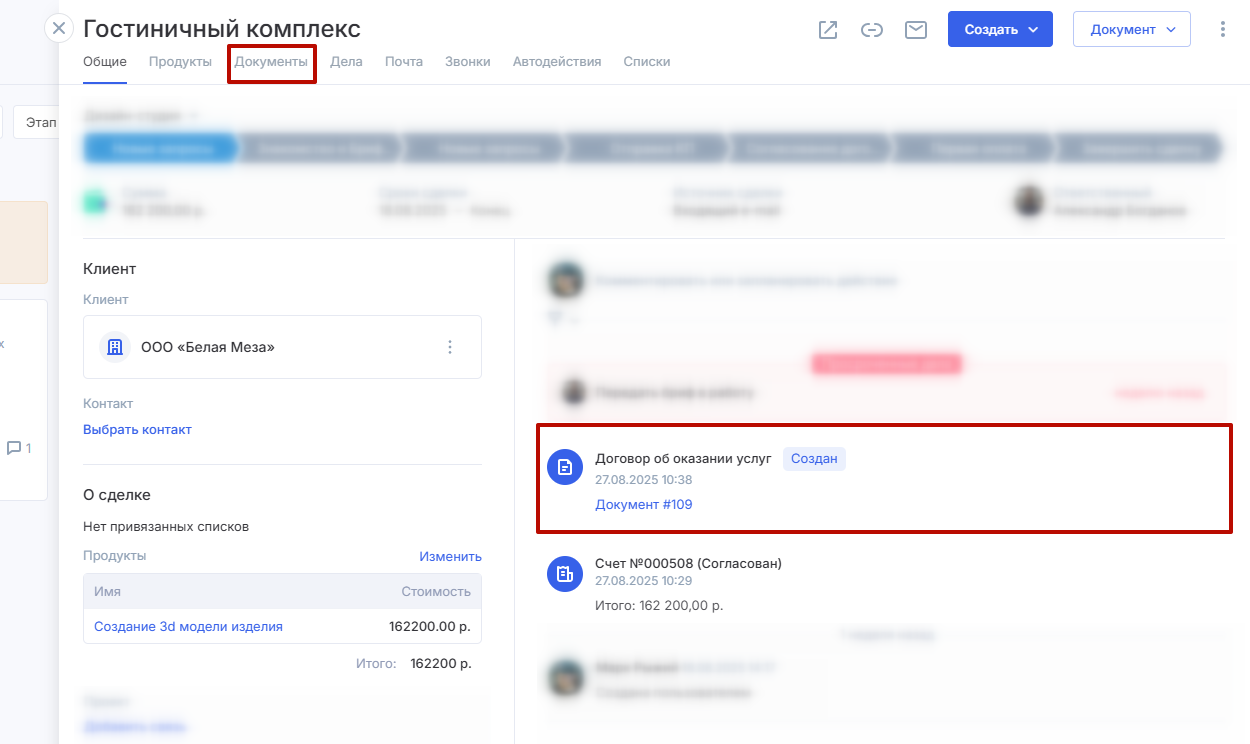Open the Документ #109 link

pos(643,505)
